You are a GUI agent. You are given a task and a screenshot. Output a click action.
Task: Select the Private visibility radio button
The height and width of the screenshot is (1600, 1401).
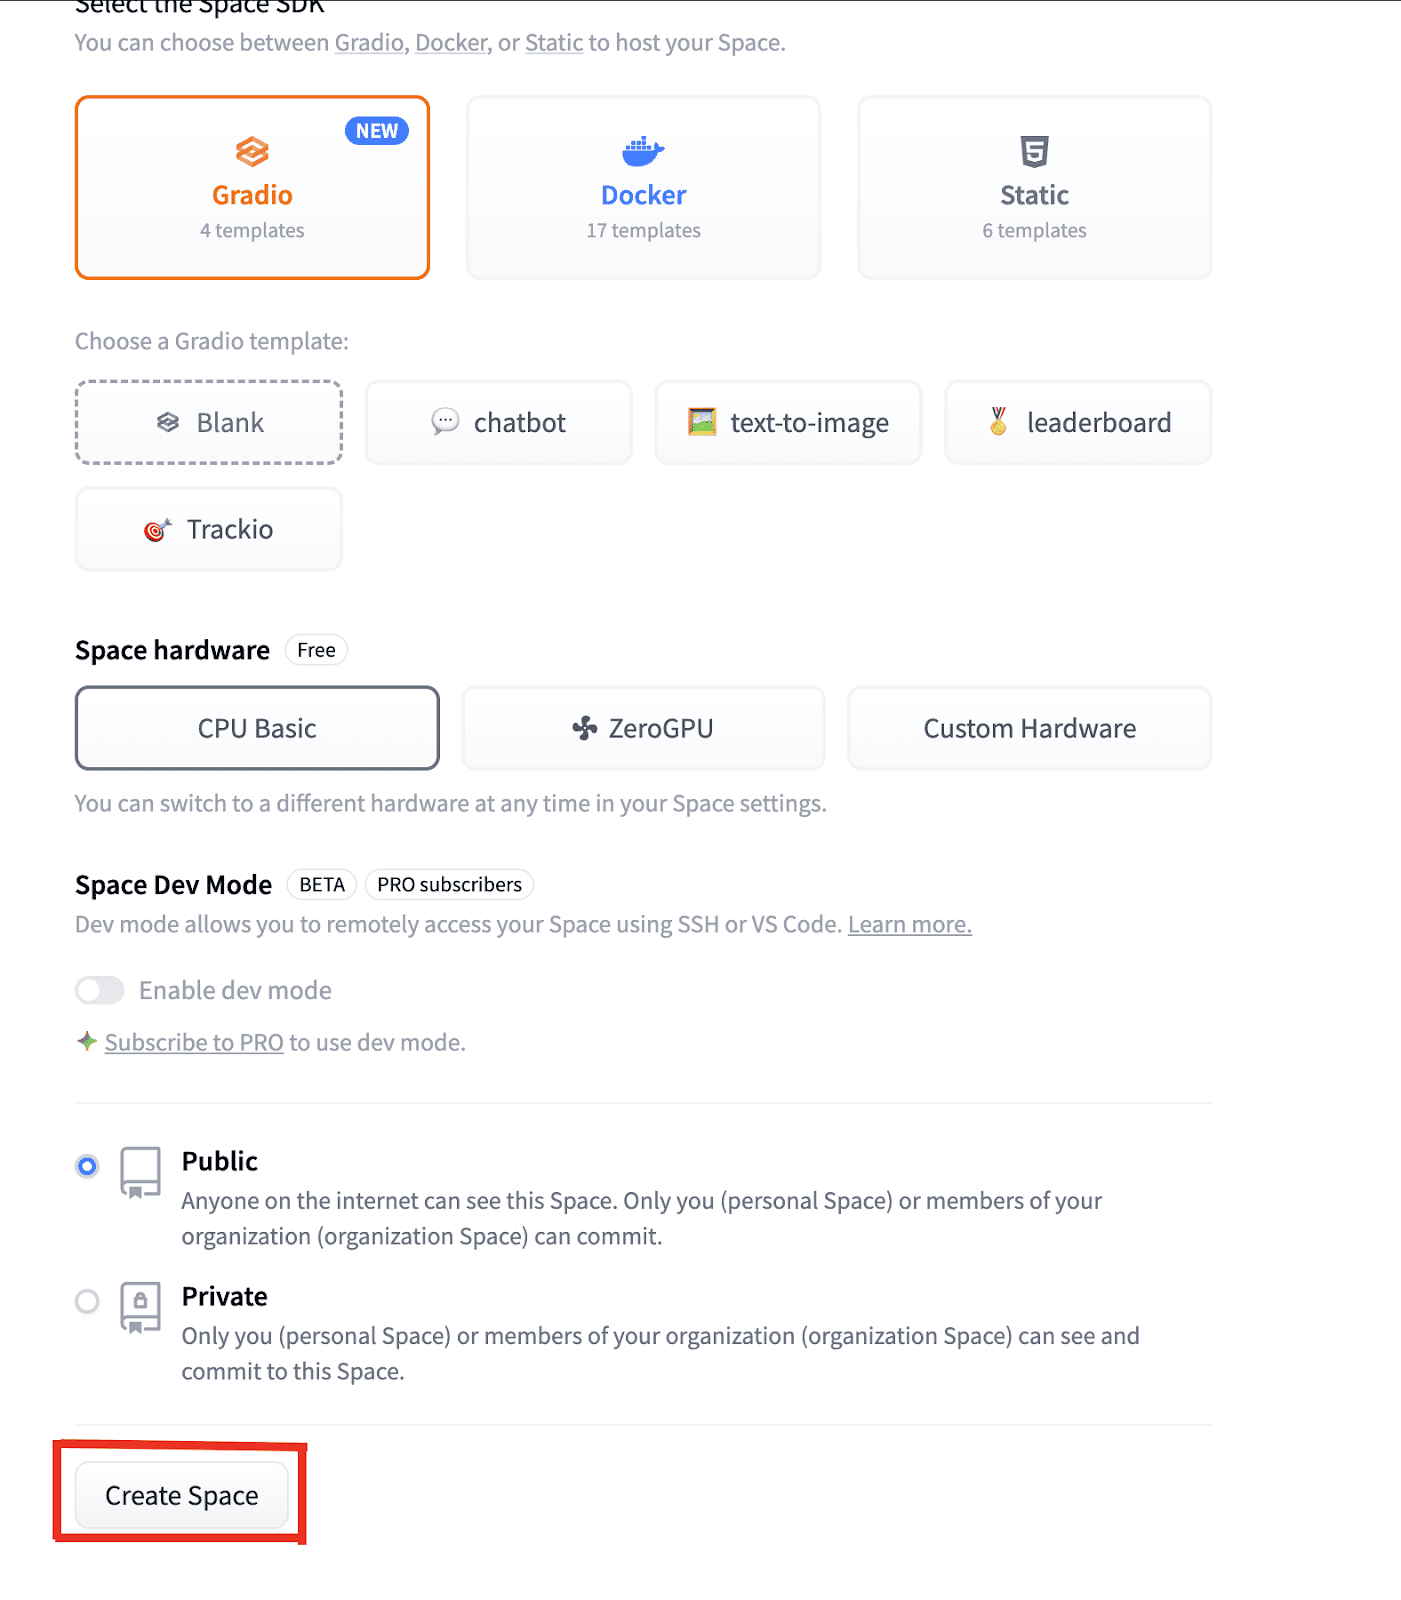pos(88,1301)
